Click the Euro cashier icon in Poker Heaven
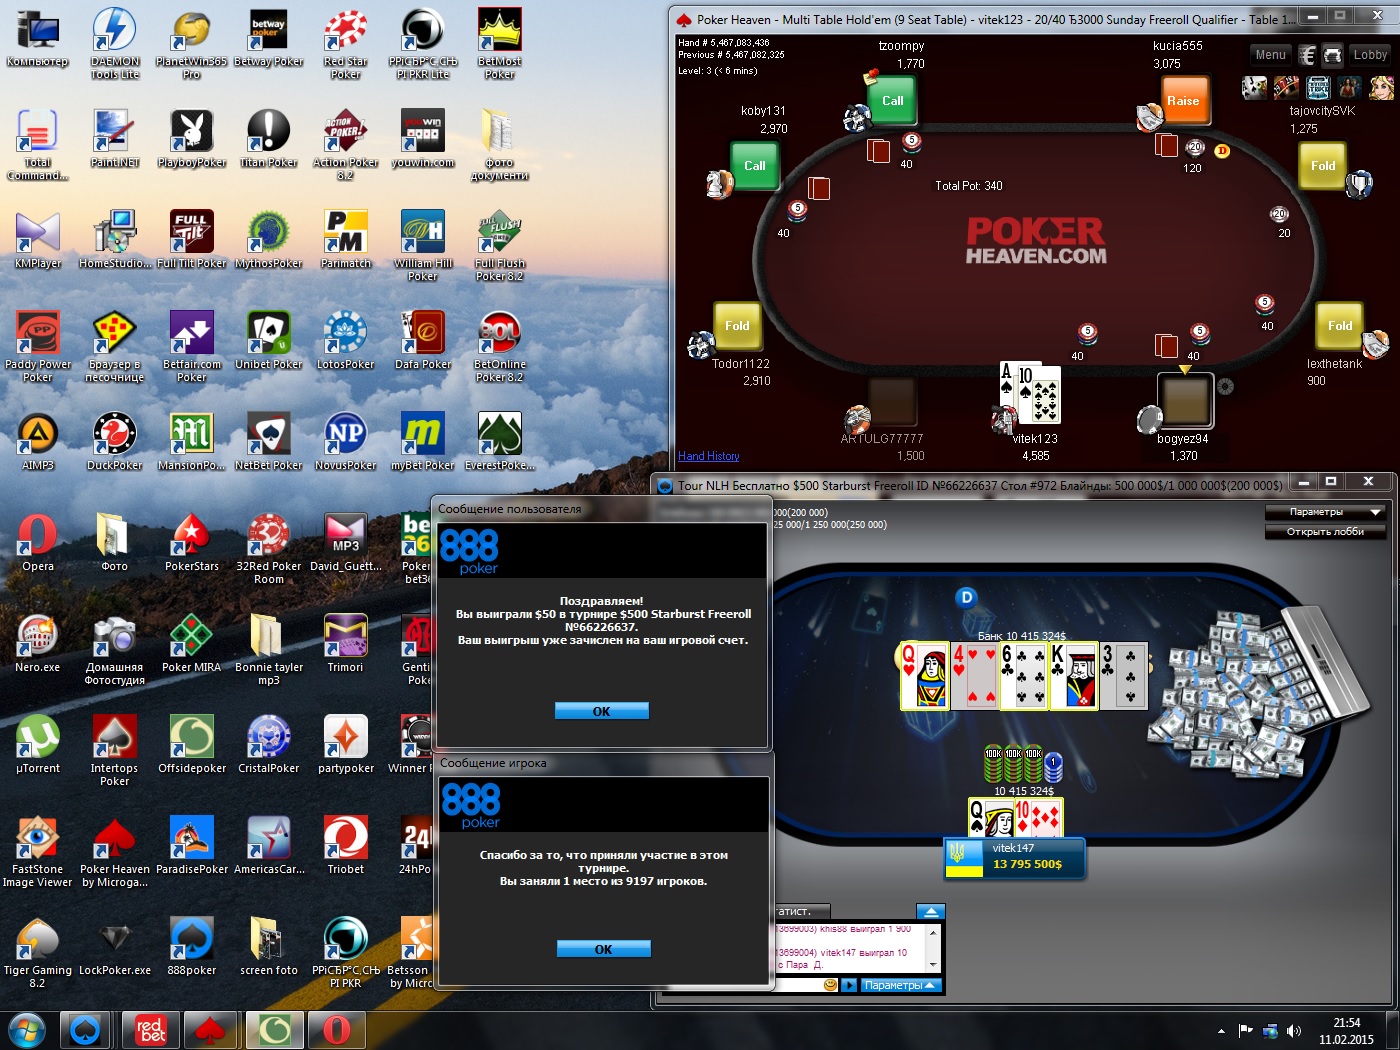Screen dimensions: 1400x1050 [x=1307, y=55]
